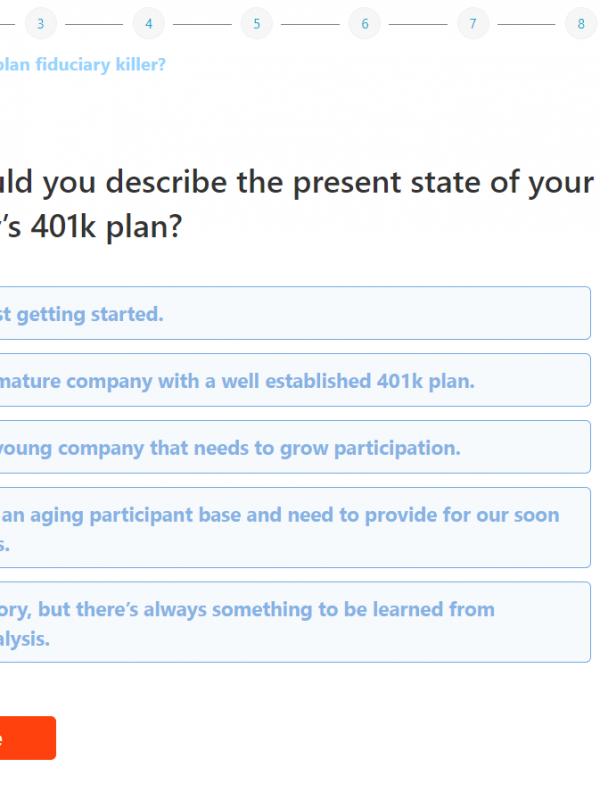Screen dimensions: 600x800
Task: Click the line joining steps 5 and 6
Action: pos(310,23)
